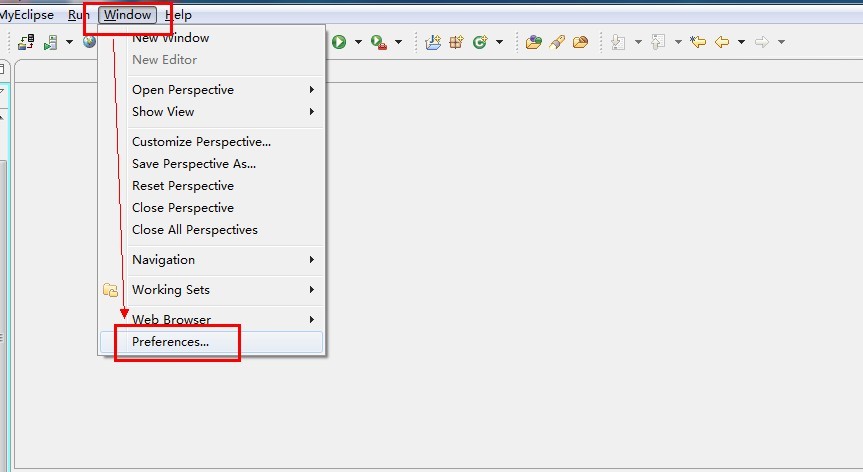This screenshot has height=472, width=863.
Task: Click the External Tools run icon
Action: [x=379, y=42]
